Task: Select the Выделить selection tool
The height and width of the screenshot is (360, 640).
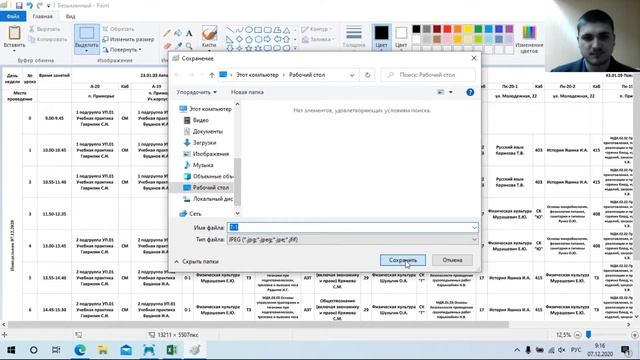Action: (87, 39)
